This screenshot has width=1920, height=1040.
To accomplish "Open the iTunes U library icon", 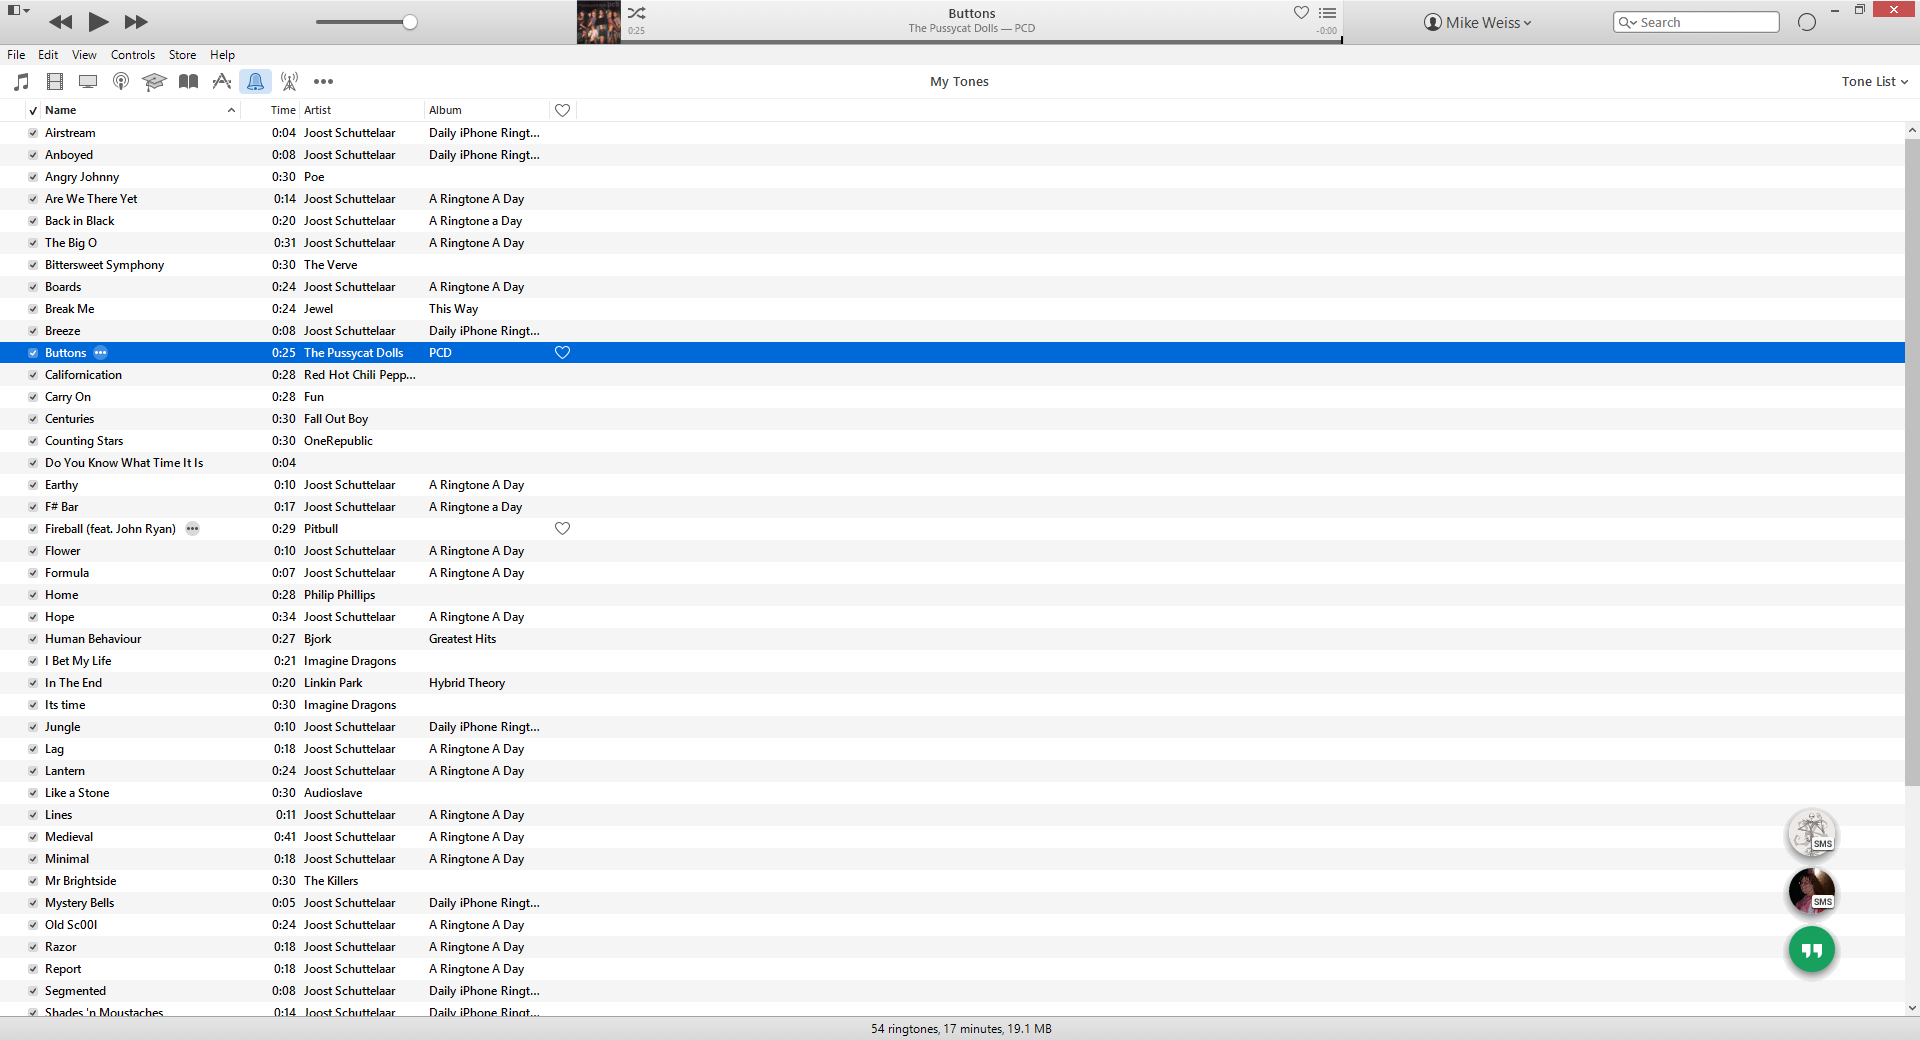I will click(x=154, y=81).
